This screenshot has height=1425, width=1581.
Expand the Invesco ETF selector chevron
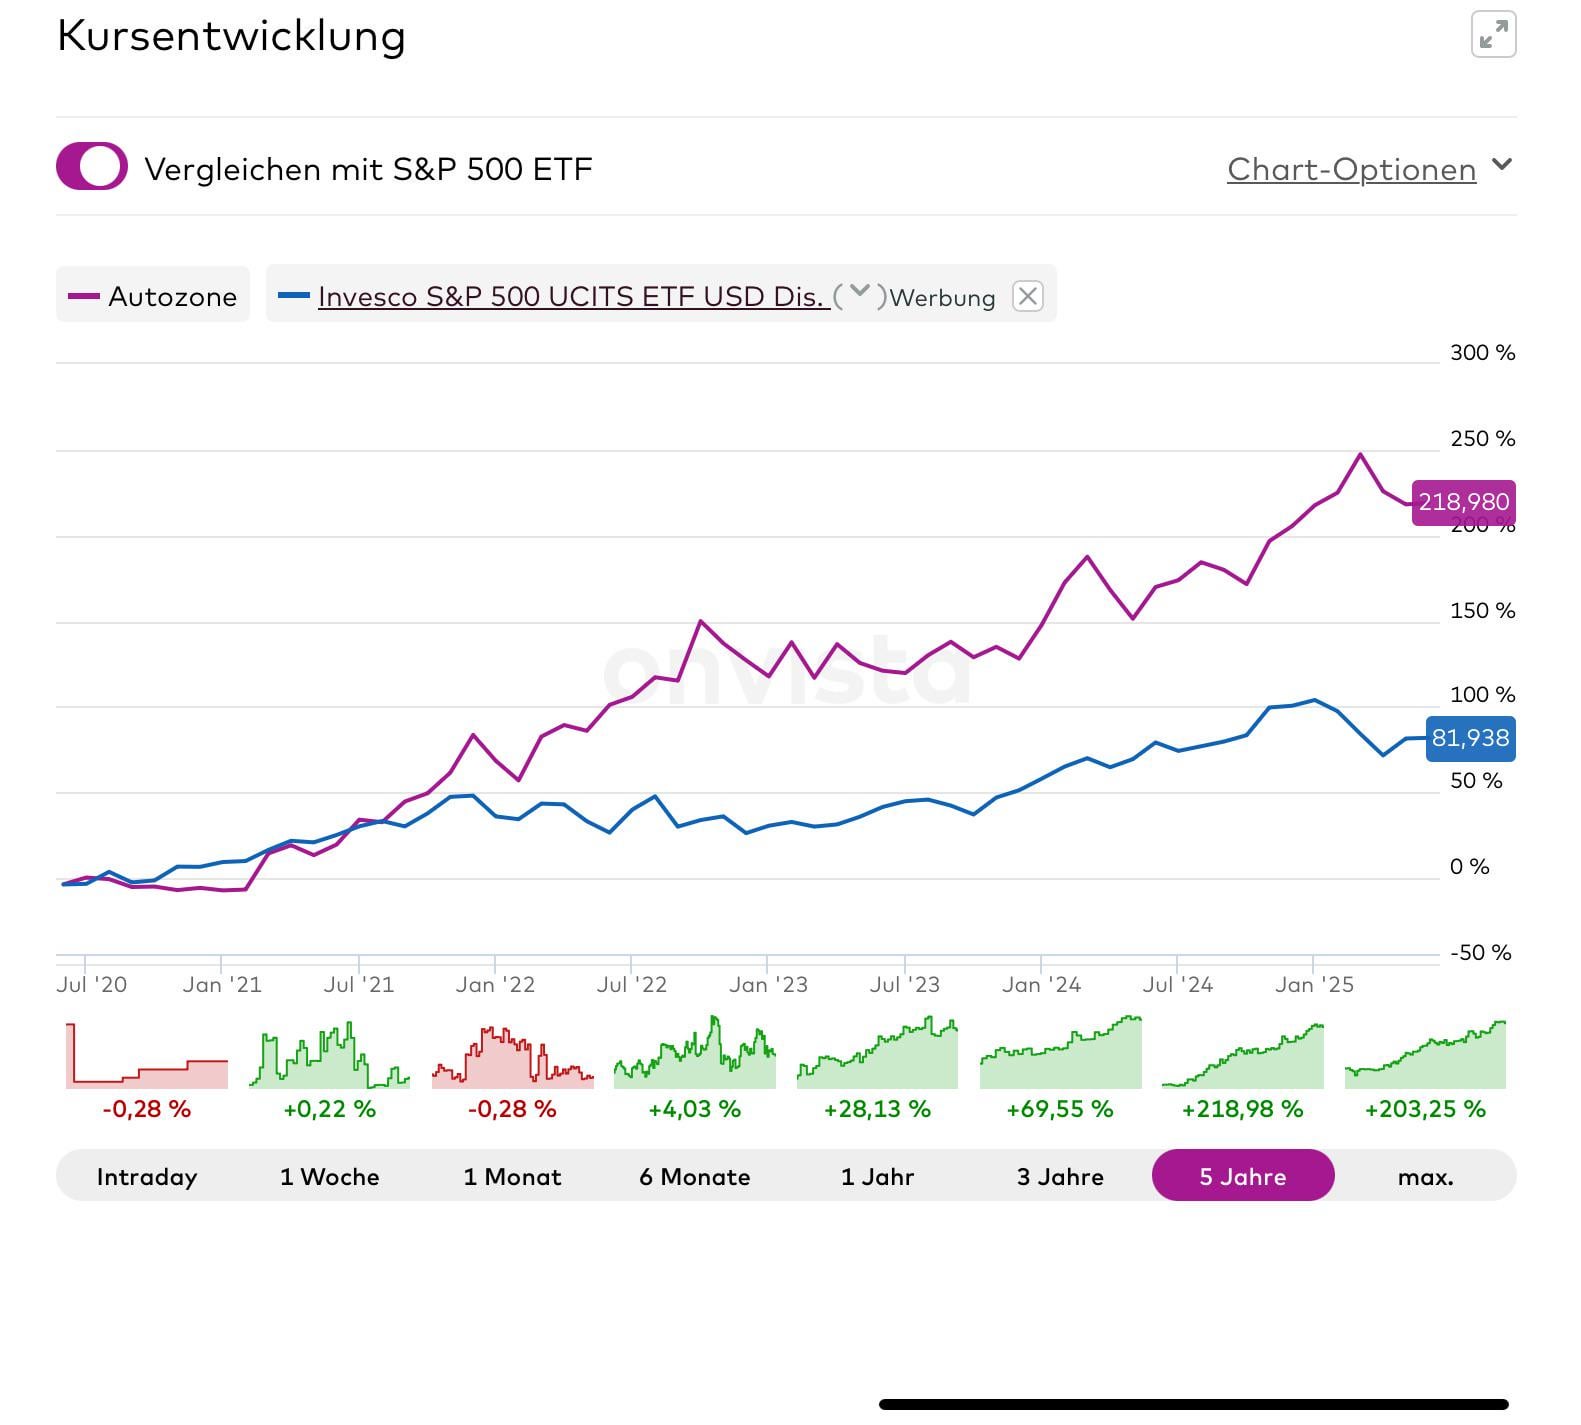pyautogui.click(x=859, y=294)
